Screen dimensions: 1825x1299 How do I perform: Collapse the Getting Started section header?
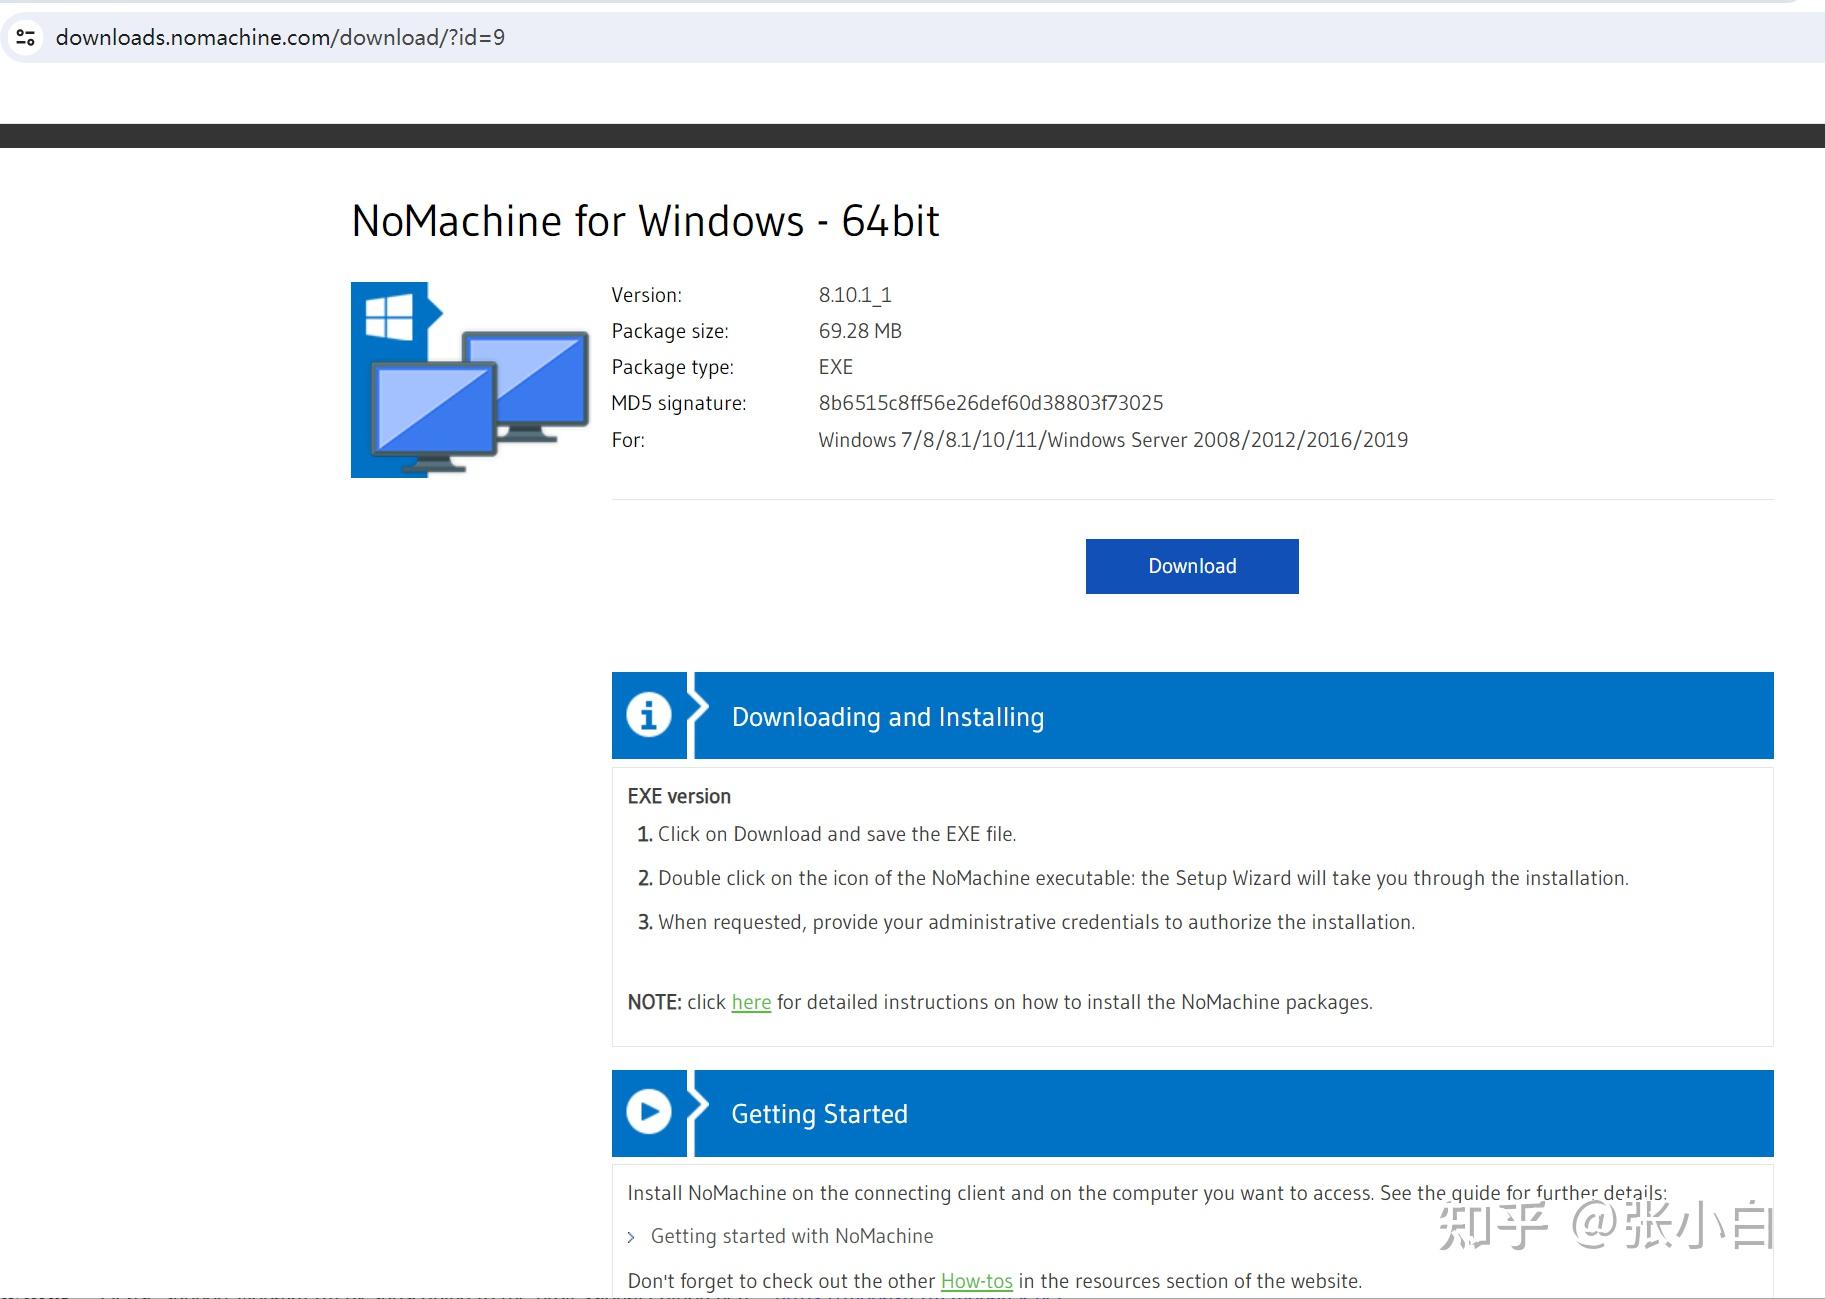(x=1192, y=1113)
